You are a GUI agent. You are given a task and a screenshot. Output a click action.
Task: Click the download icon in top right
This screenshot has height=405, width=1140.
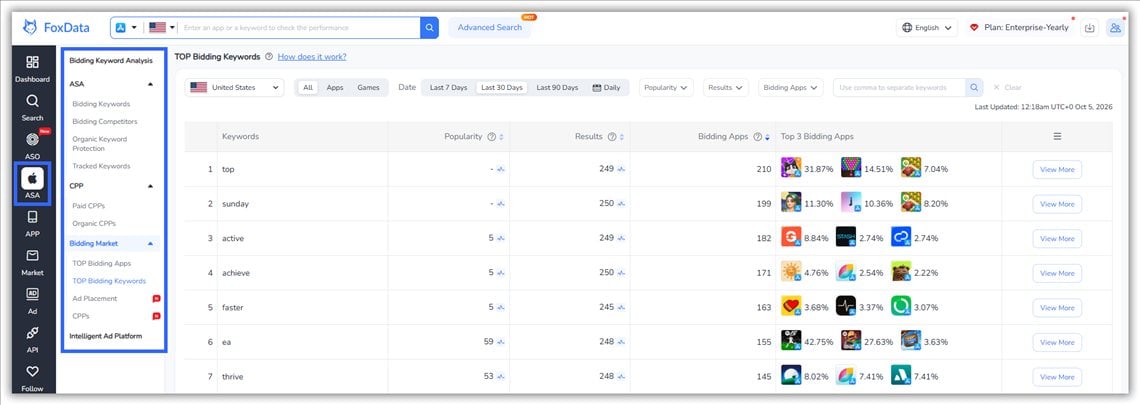coord(1089,28)
